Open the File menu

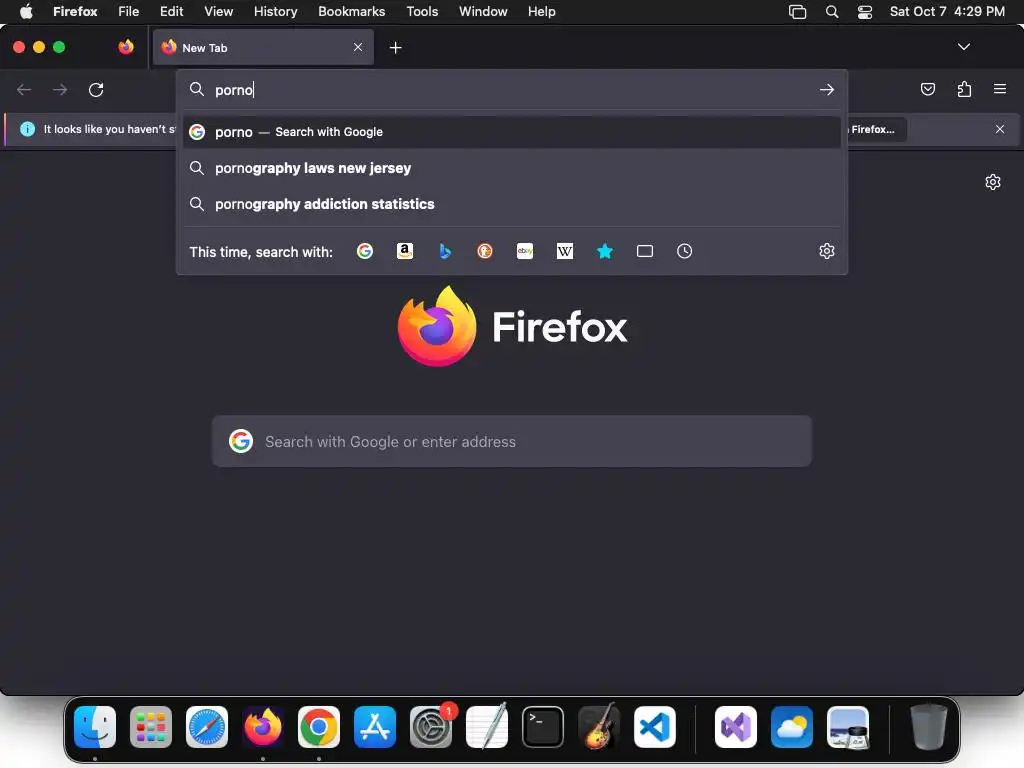tap(129, 11)
